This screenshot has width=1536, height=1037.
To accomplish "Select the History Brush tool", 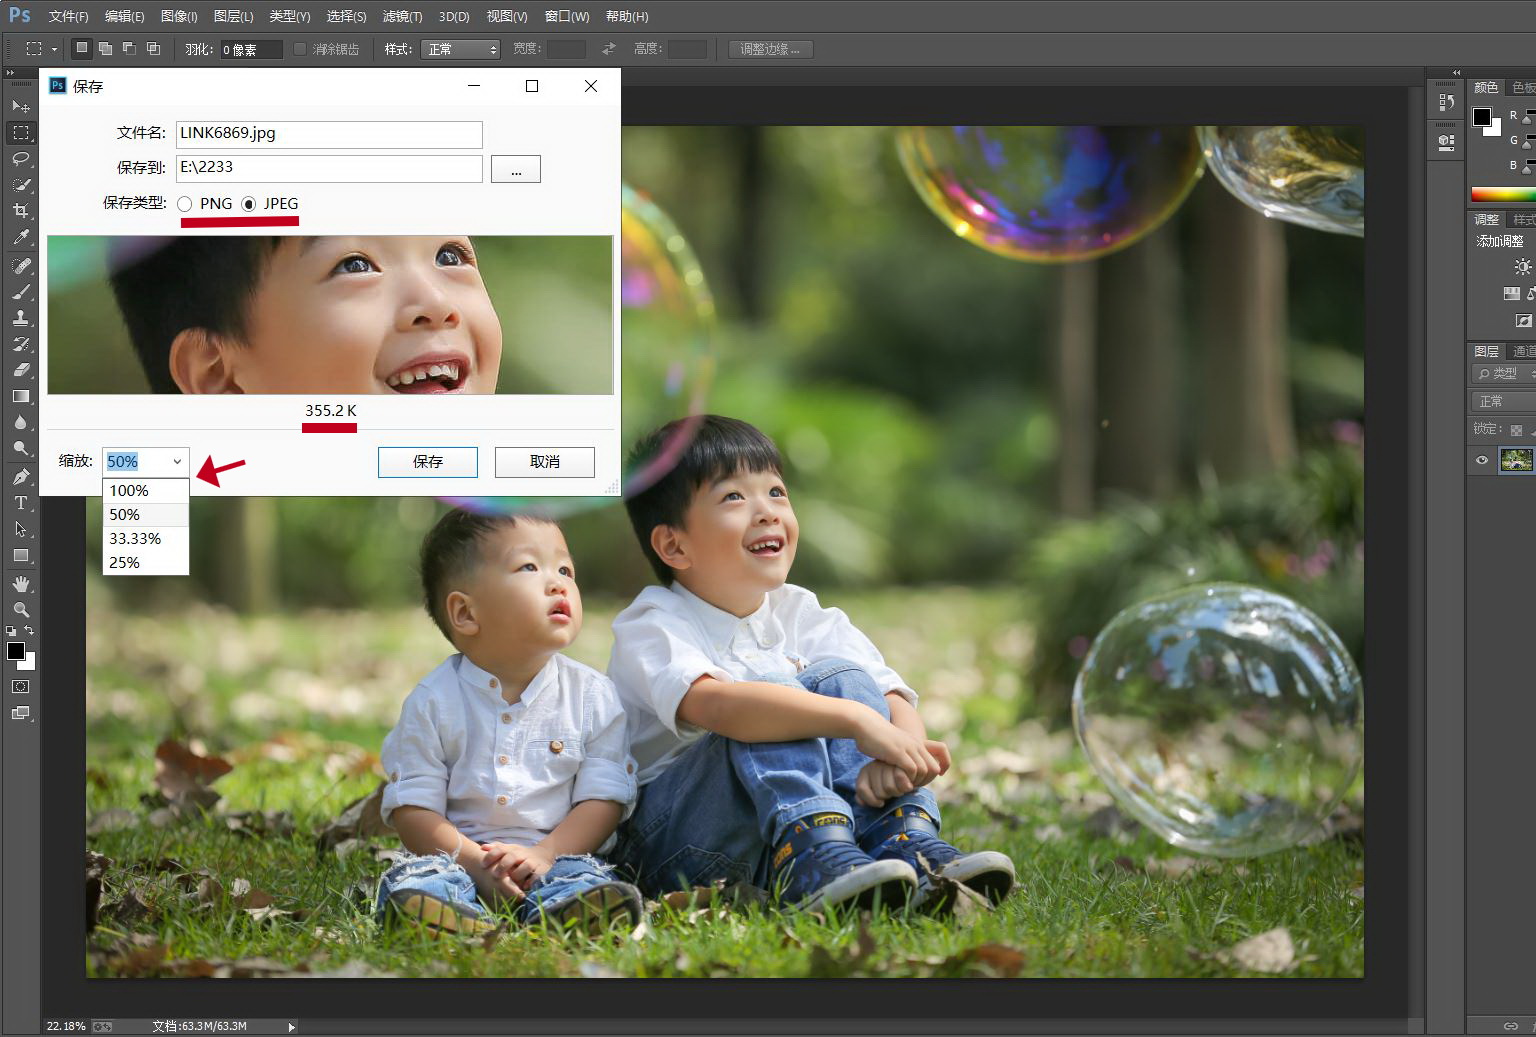I will 21,344.
